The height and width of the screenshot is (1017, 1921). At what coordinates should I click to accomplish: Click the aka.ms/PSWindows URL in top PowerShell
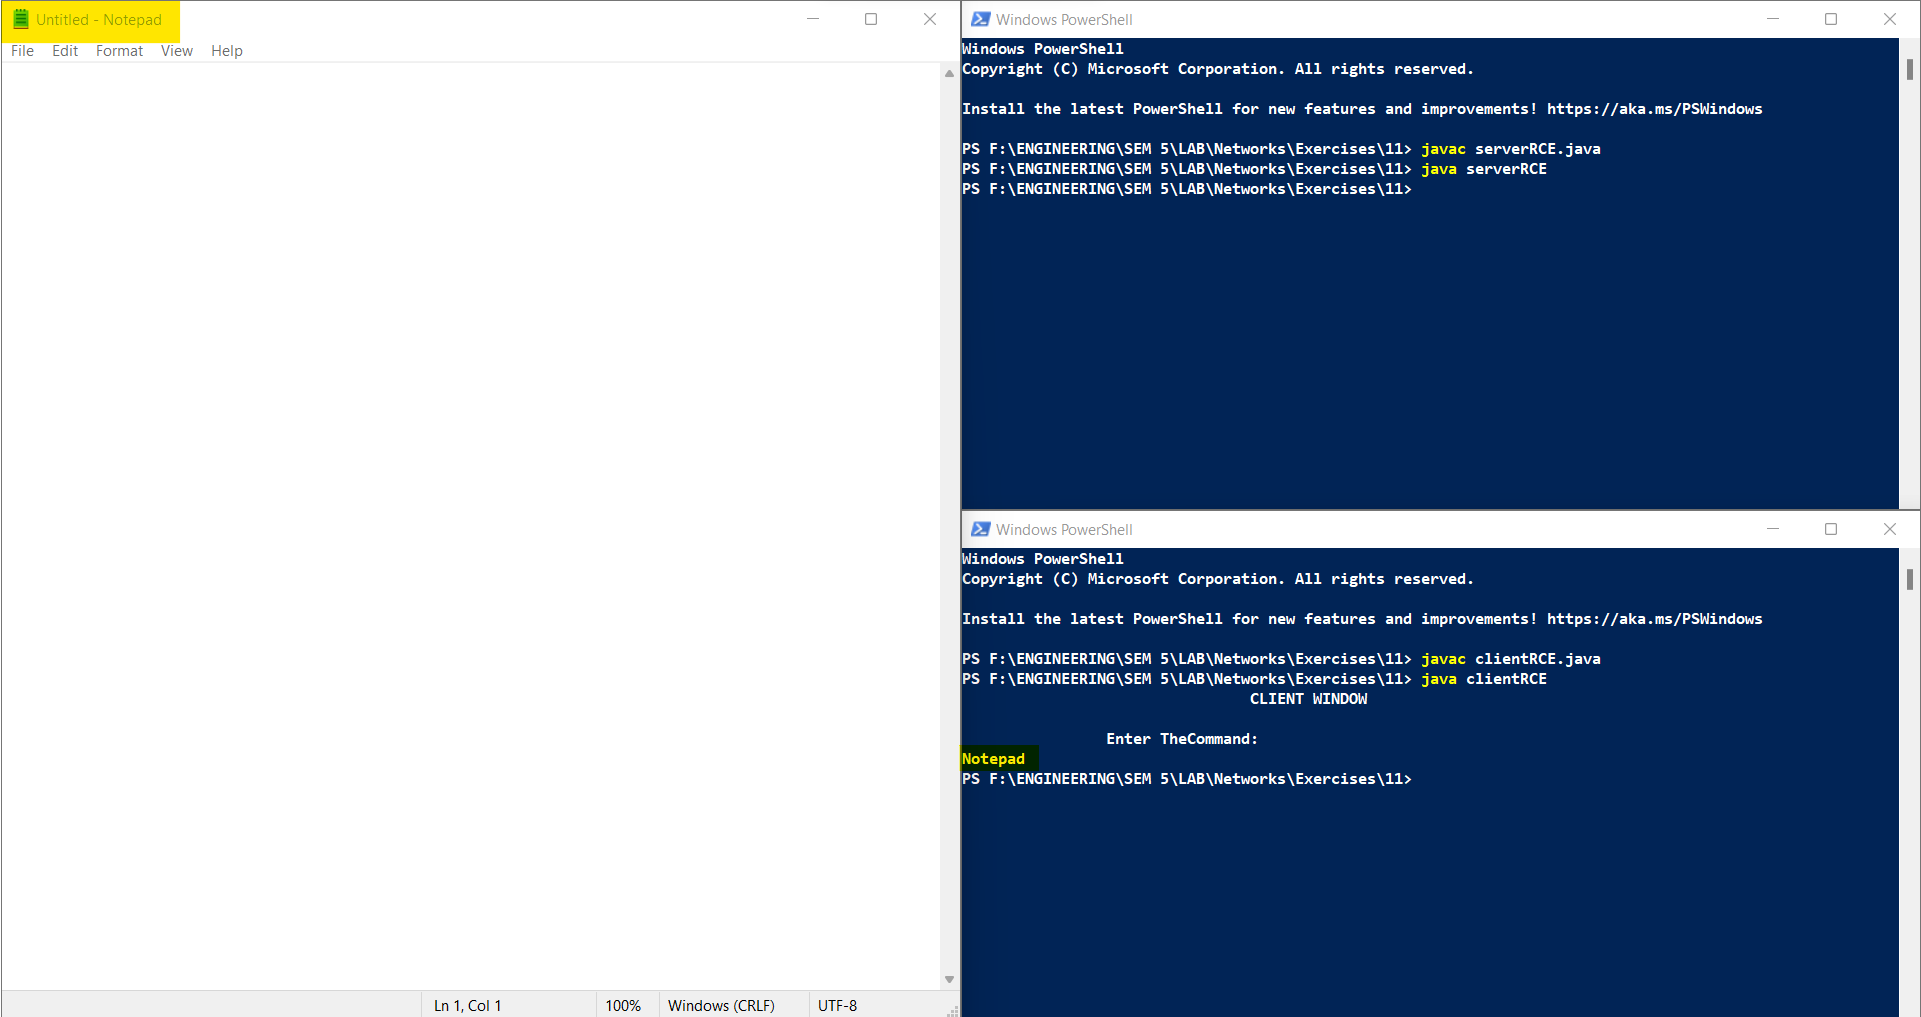1655,109
